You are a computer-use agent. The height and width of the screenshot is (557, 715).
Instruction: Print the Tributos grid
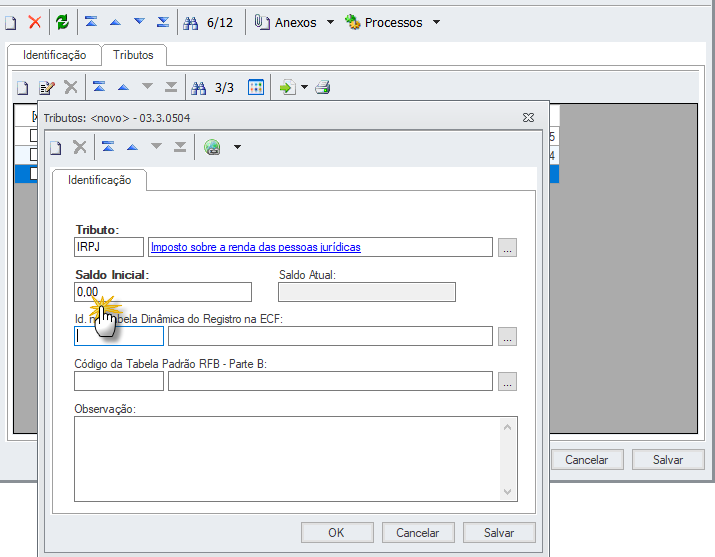pos(323,87)
